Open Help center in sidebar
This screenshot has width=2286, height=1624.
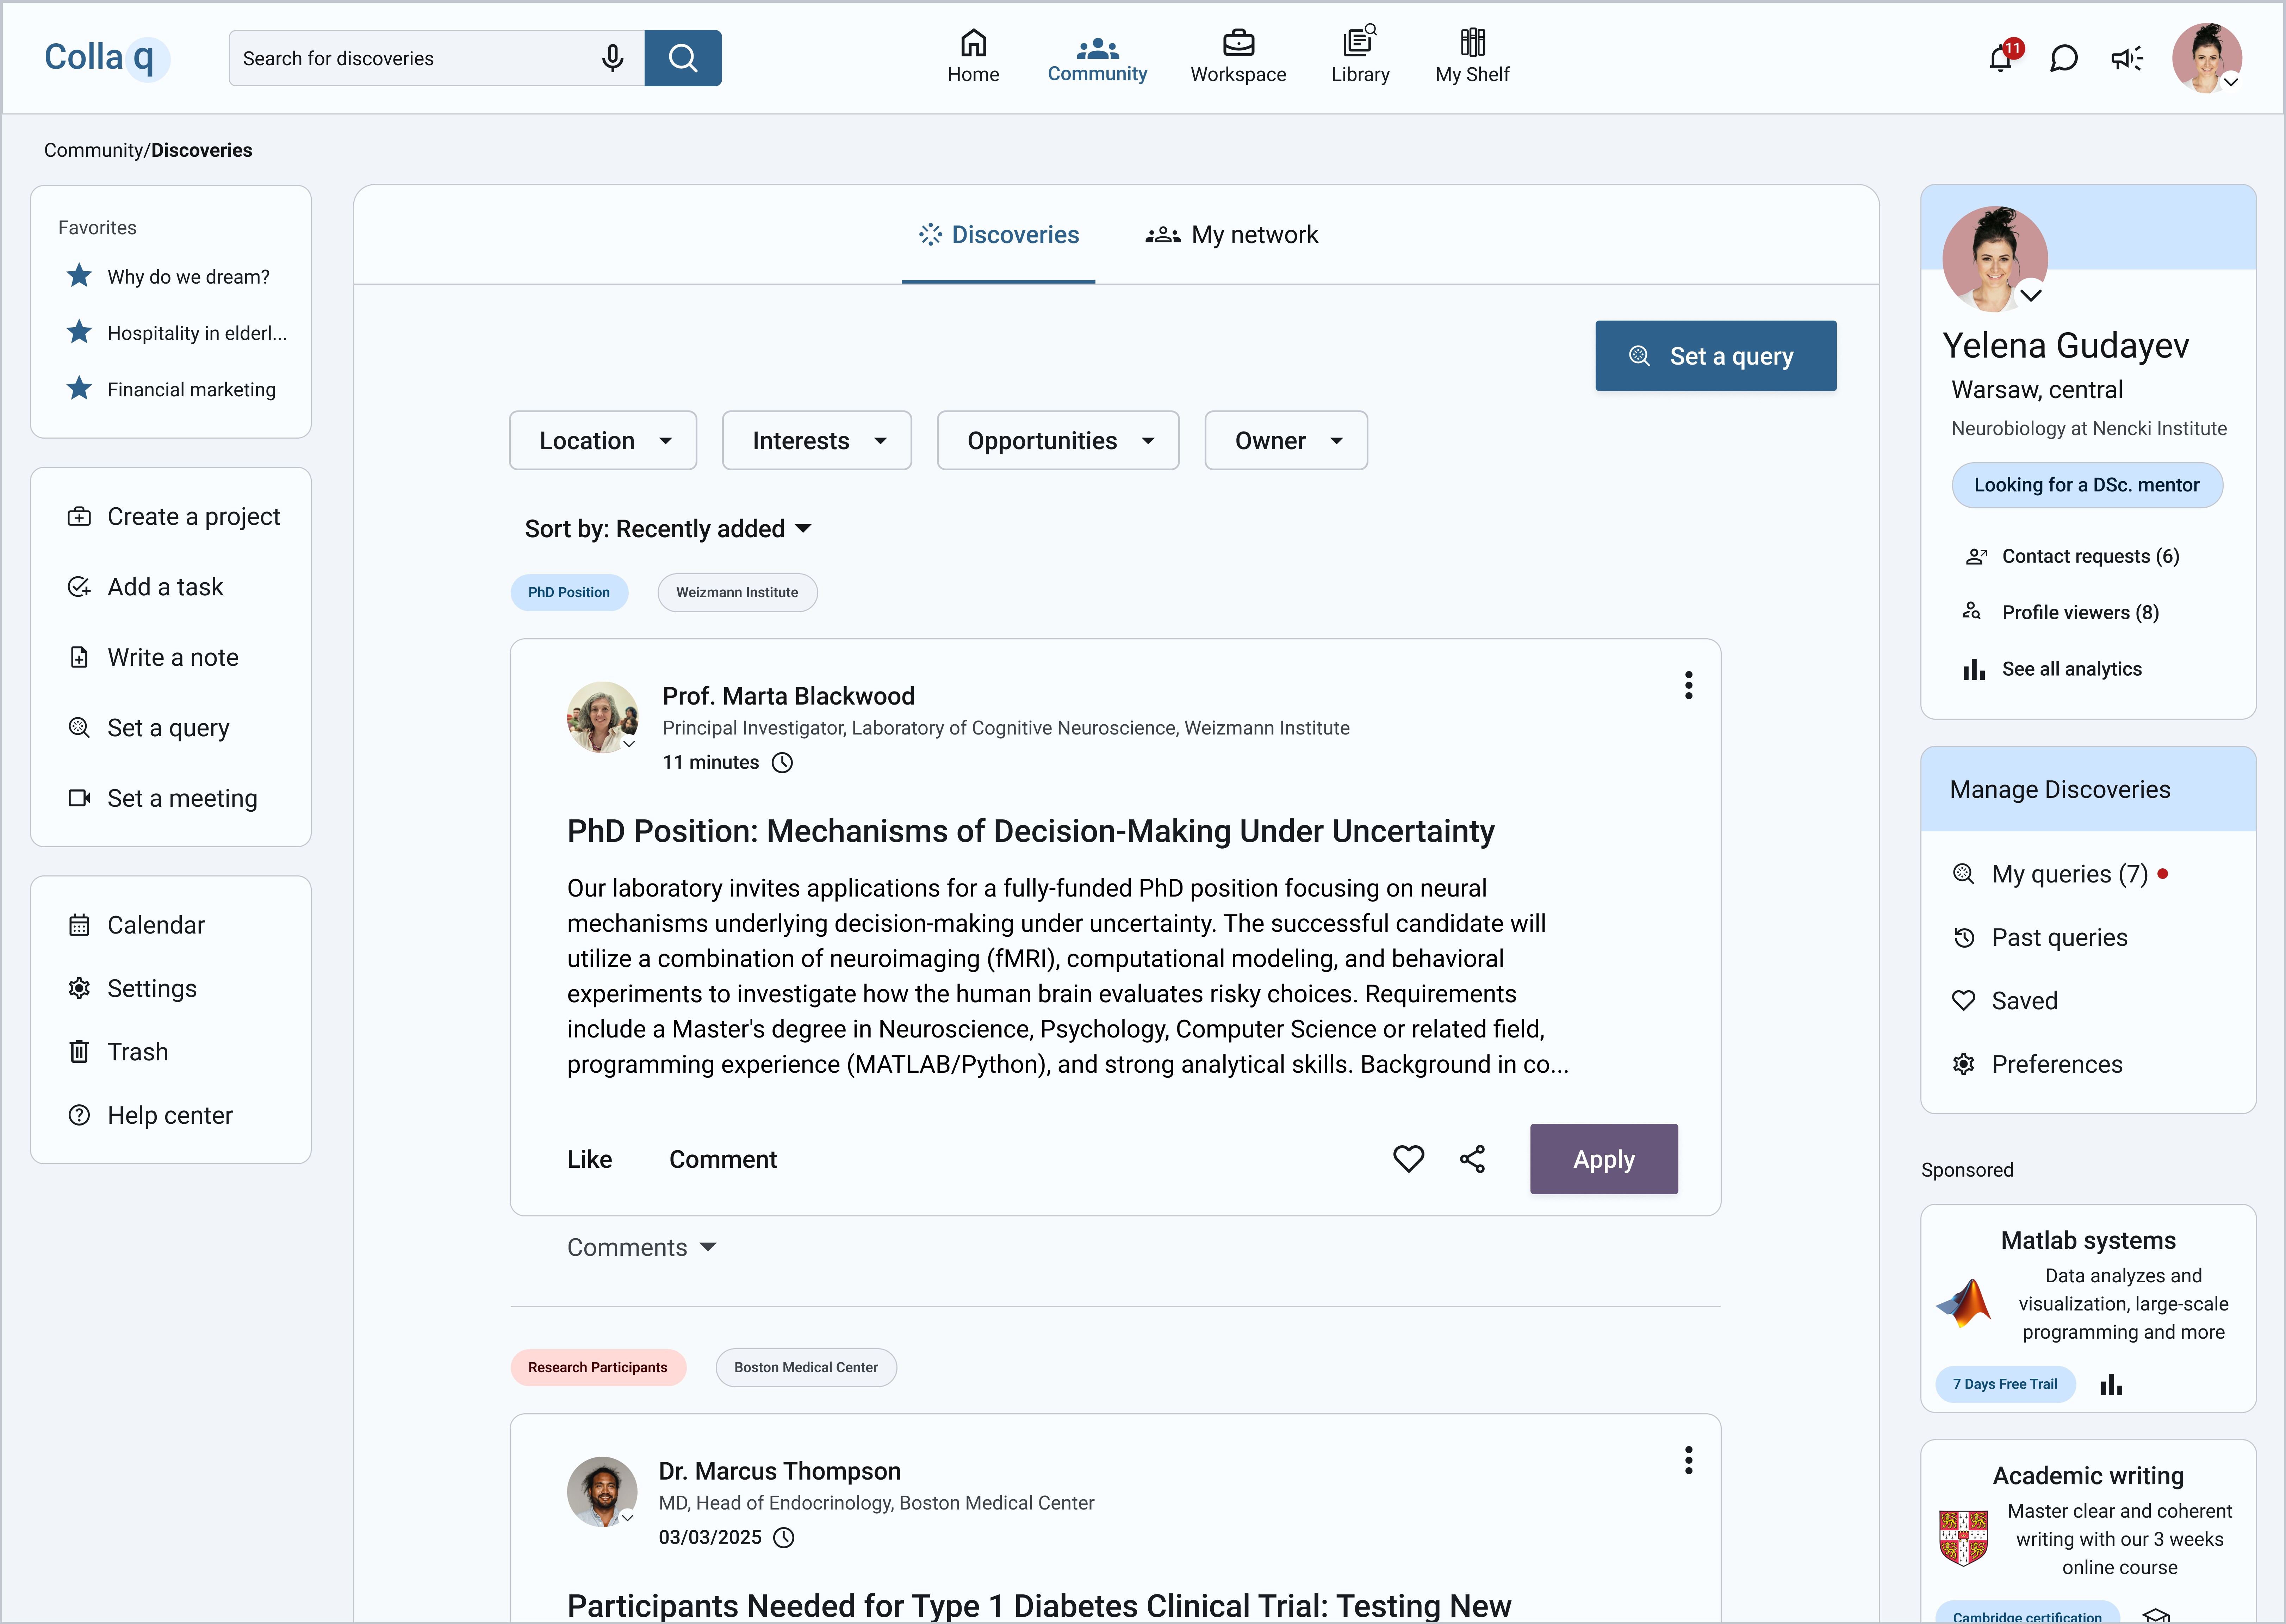(150, 1115)
